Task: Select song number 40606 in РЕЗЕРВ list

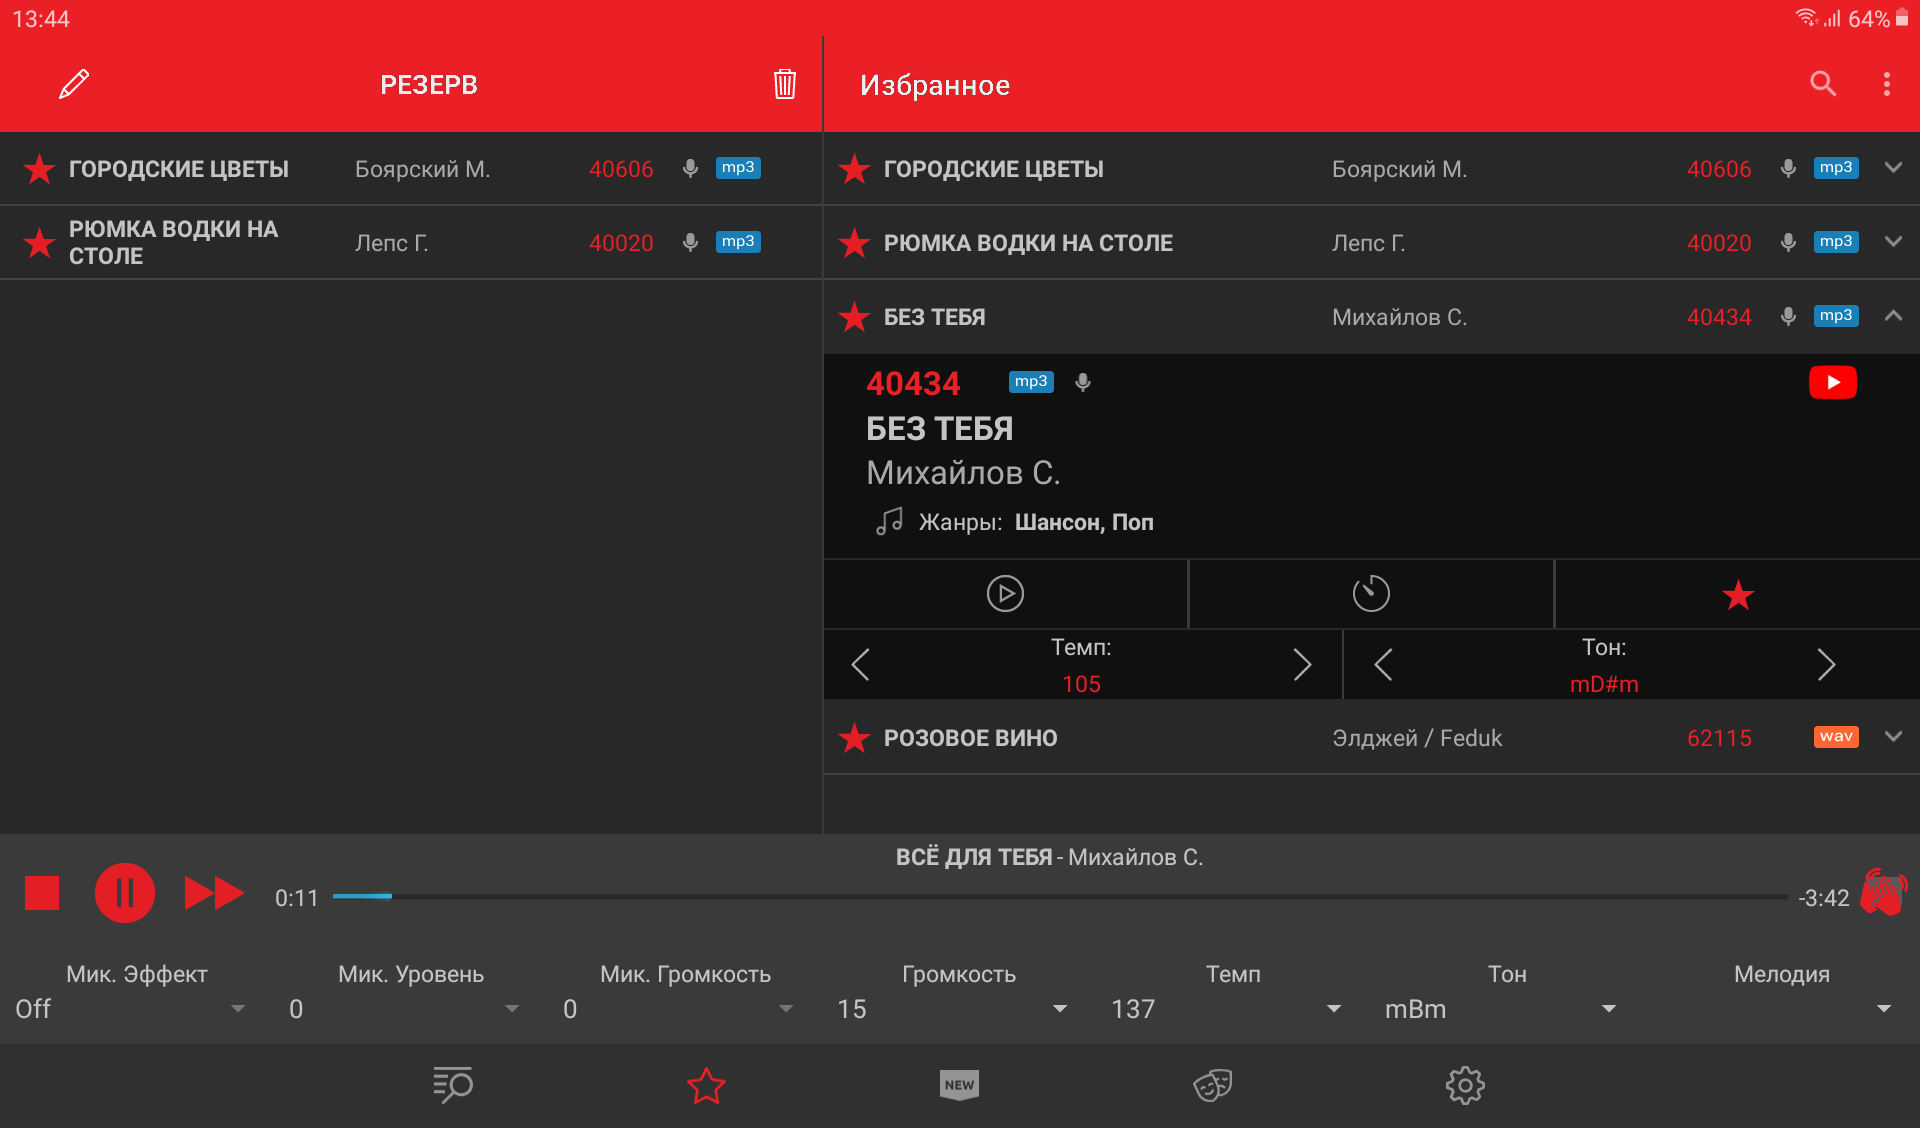Action: pos(621,169)
